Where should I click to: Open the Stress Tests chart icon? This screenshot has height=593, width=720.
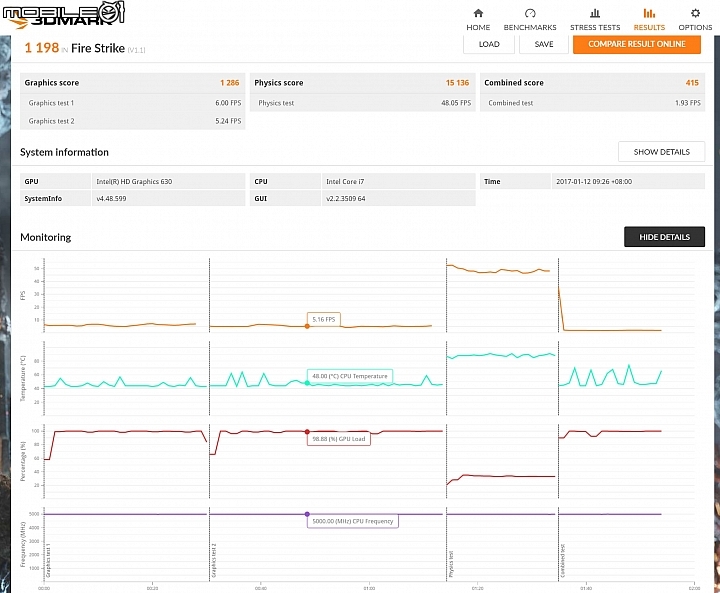(595, 13)
